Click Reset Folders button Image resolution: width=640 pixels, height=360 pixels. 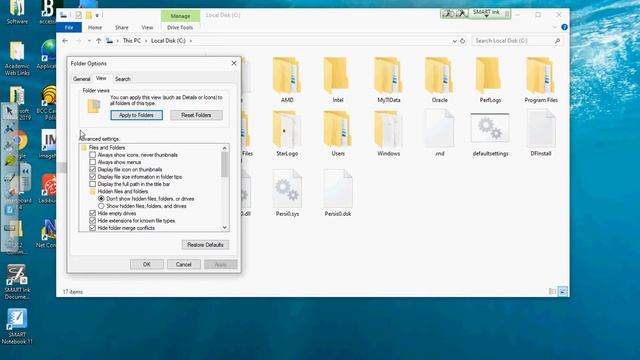[196, 115]
